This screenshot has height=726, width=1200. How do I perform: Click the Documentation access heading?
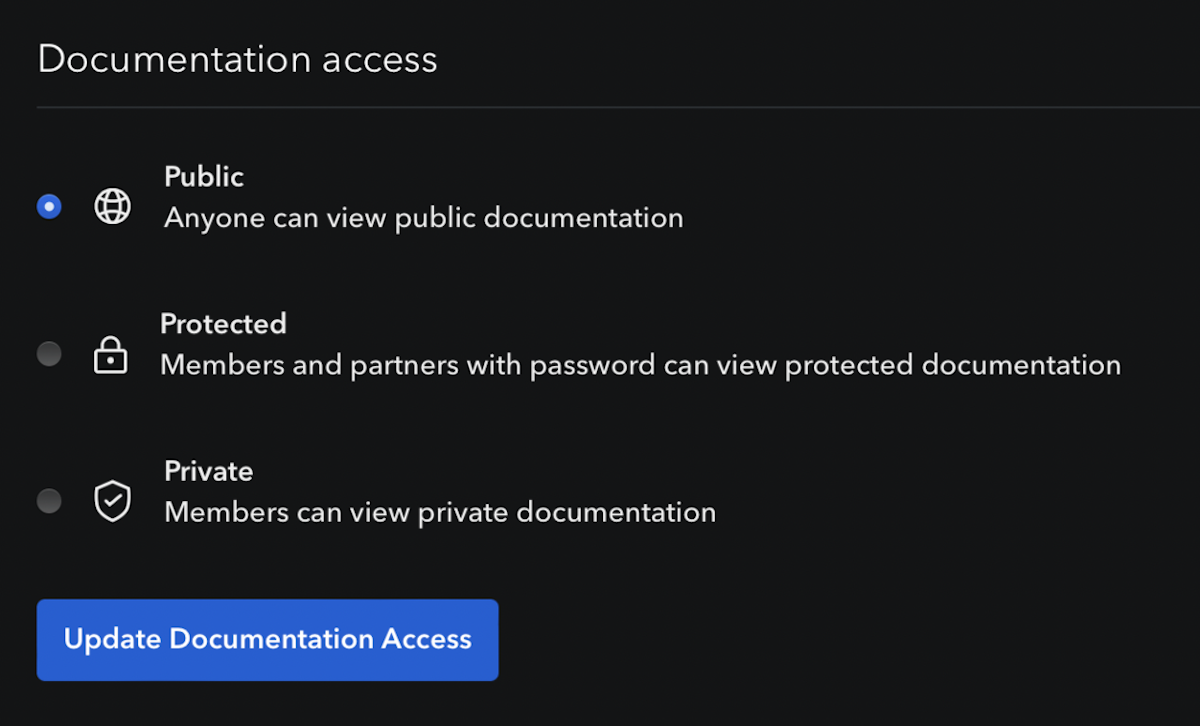[x=237, y=59]
